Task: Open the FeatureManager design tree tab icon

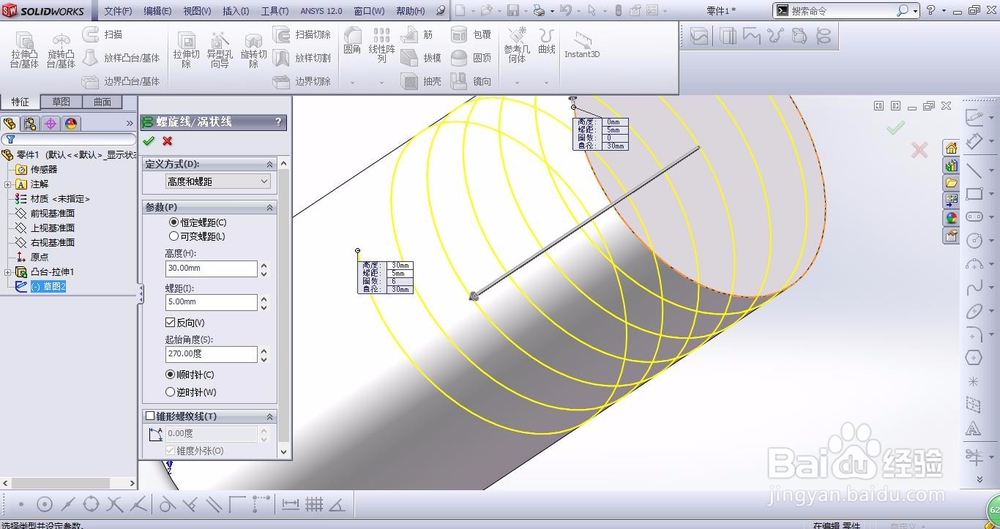Action: tap(10, 123)
